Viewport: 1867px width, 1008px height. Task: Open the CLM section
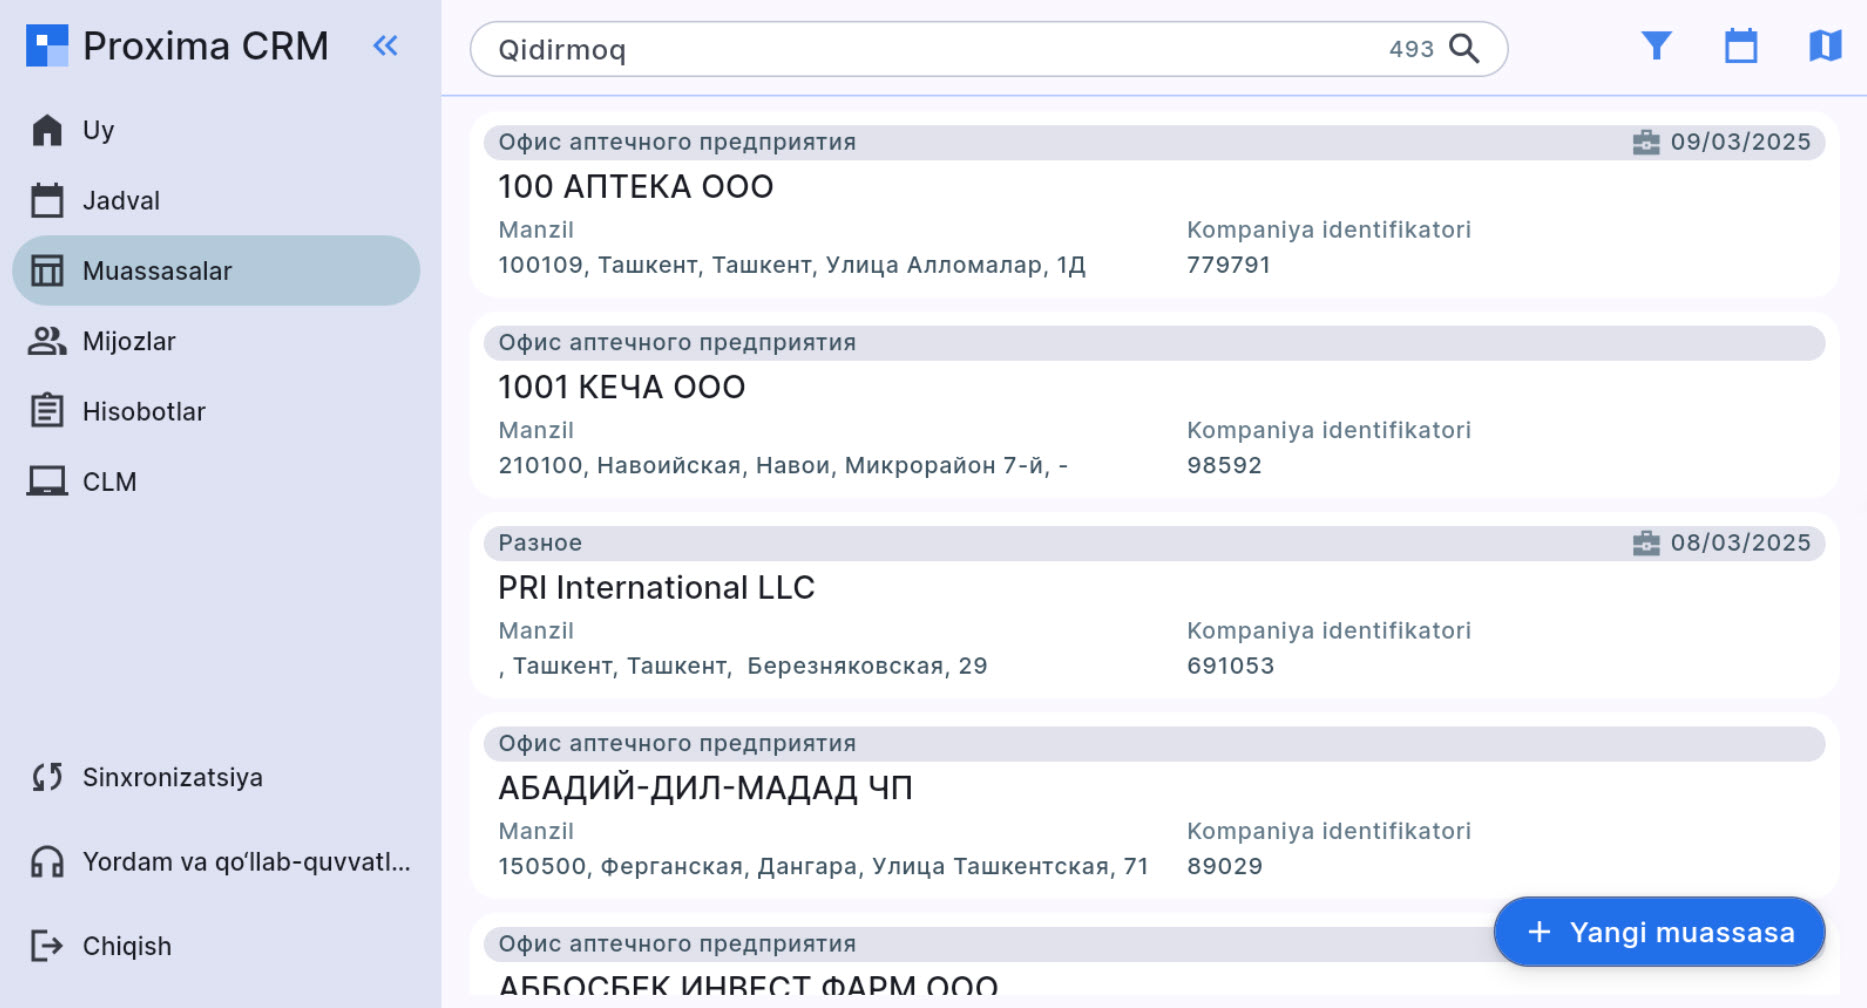click(109, 482)
